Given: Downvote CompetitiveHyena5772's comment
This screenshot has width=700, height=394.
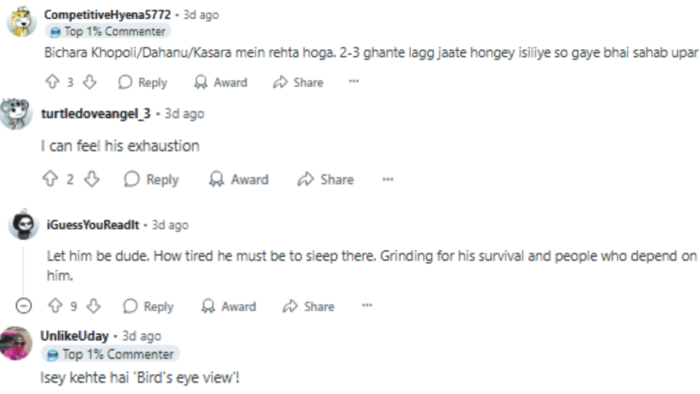Looking at the screenshot, I should point(90,82).
